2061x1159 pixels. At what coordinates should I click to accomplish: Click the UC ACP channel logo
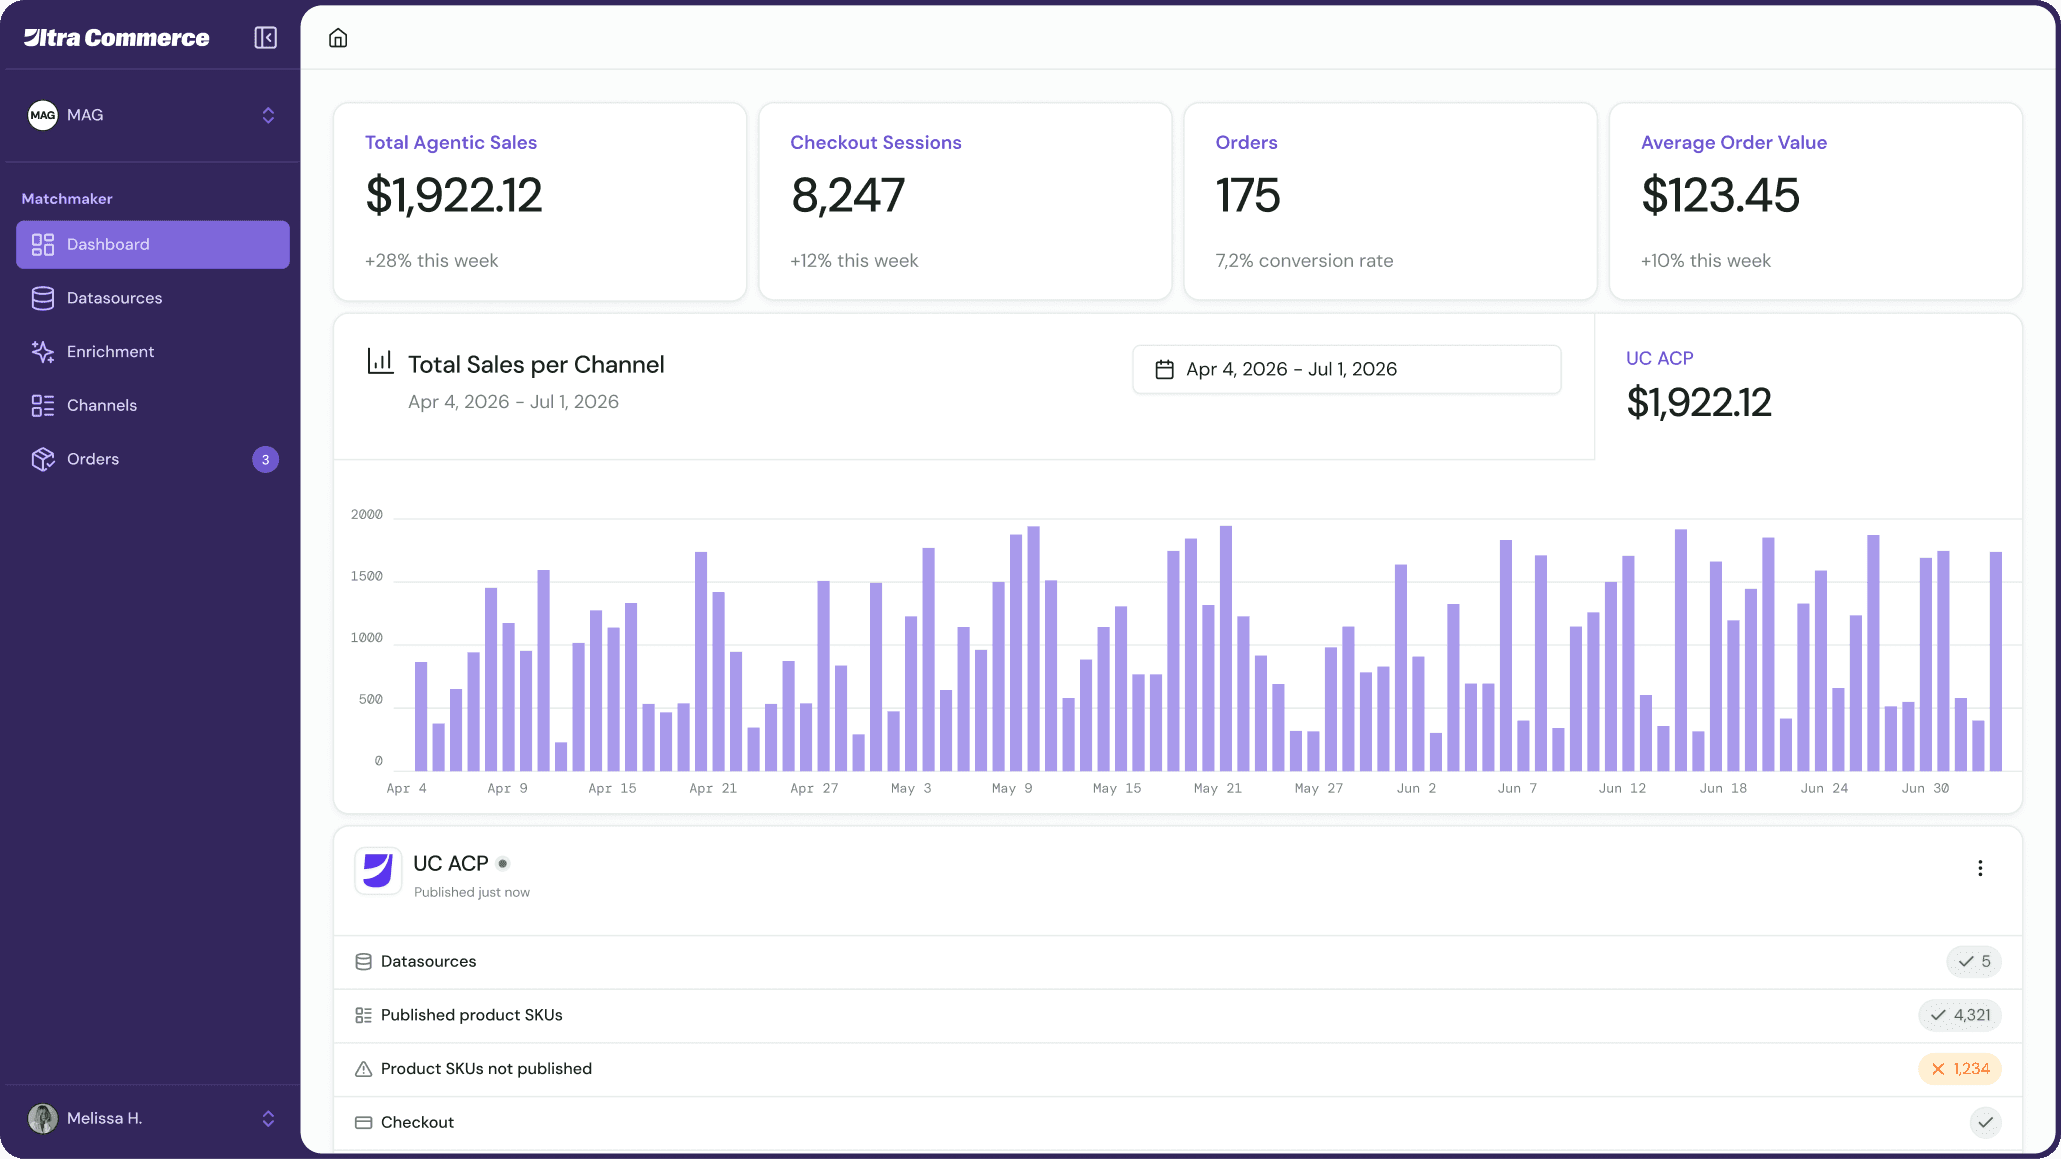pyautogui.click(x=378, y=871)
